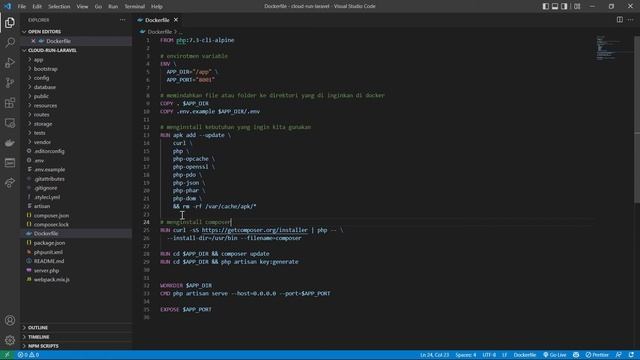Viewport: 640px width, 360px height.
Task: Open the Selection menu
Action: pyautogui.click(x=59, y=7)
